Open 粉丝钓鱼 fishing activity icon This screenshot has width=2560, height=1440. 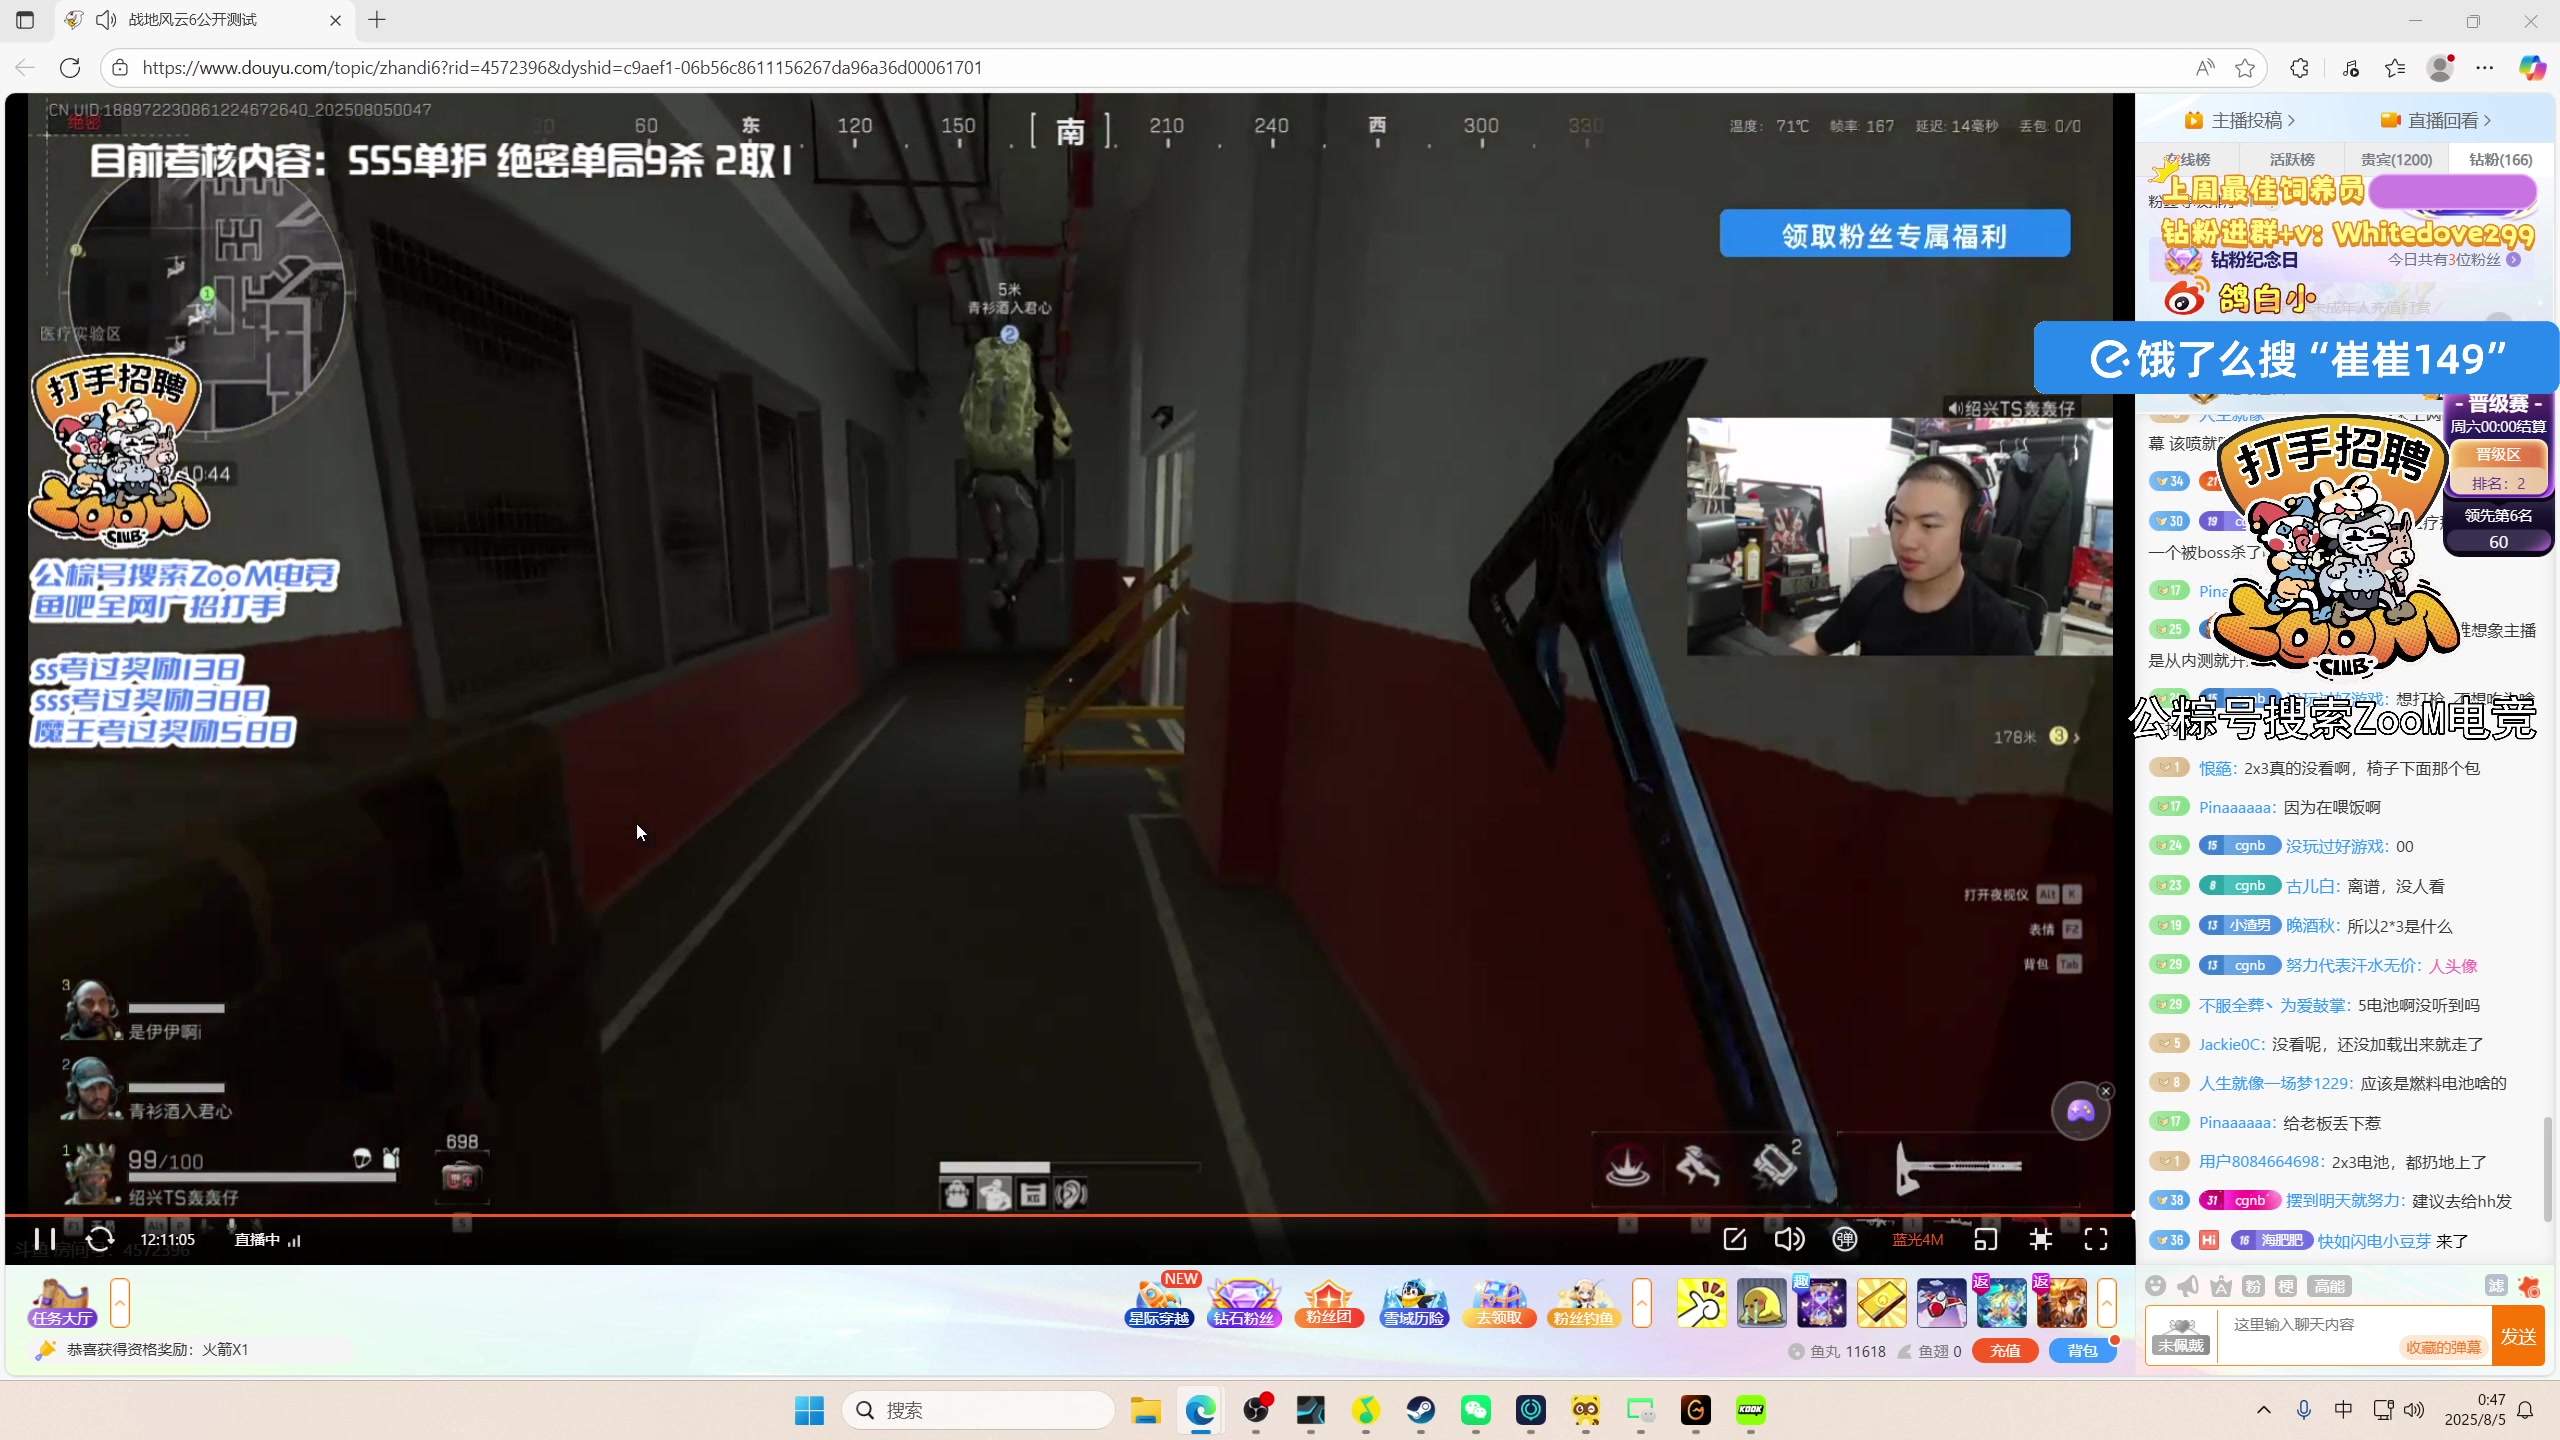[x=1584, y=1303]
